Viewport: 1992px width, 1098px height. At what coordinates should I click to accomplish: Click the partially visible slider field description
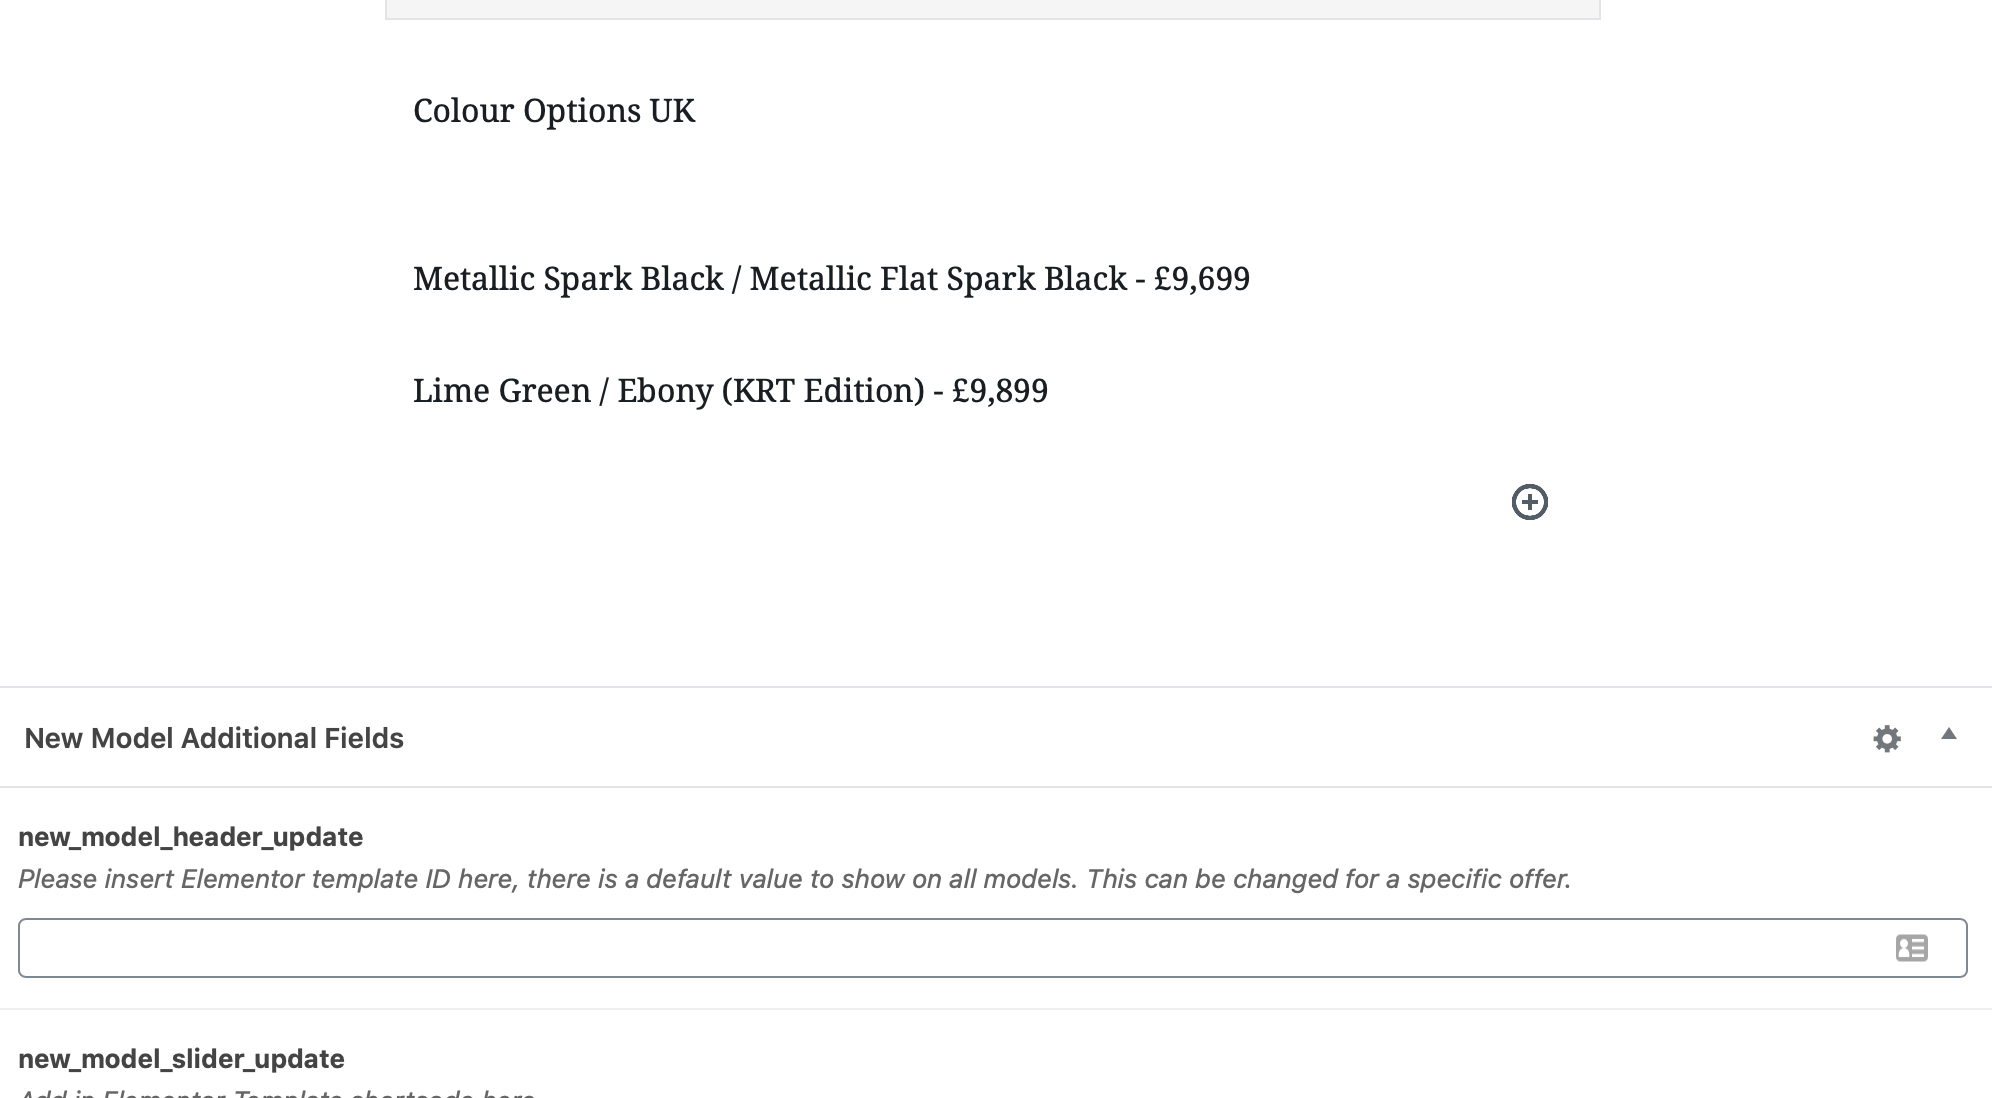(276, 1093)
